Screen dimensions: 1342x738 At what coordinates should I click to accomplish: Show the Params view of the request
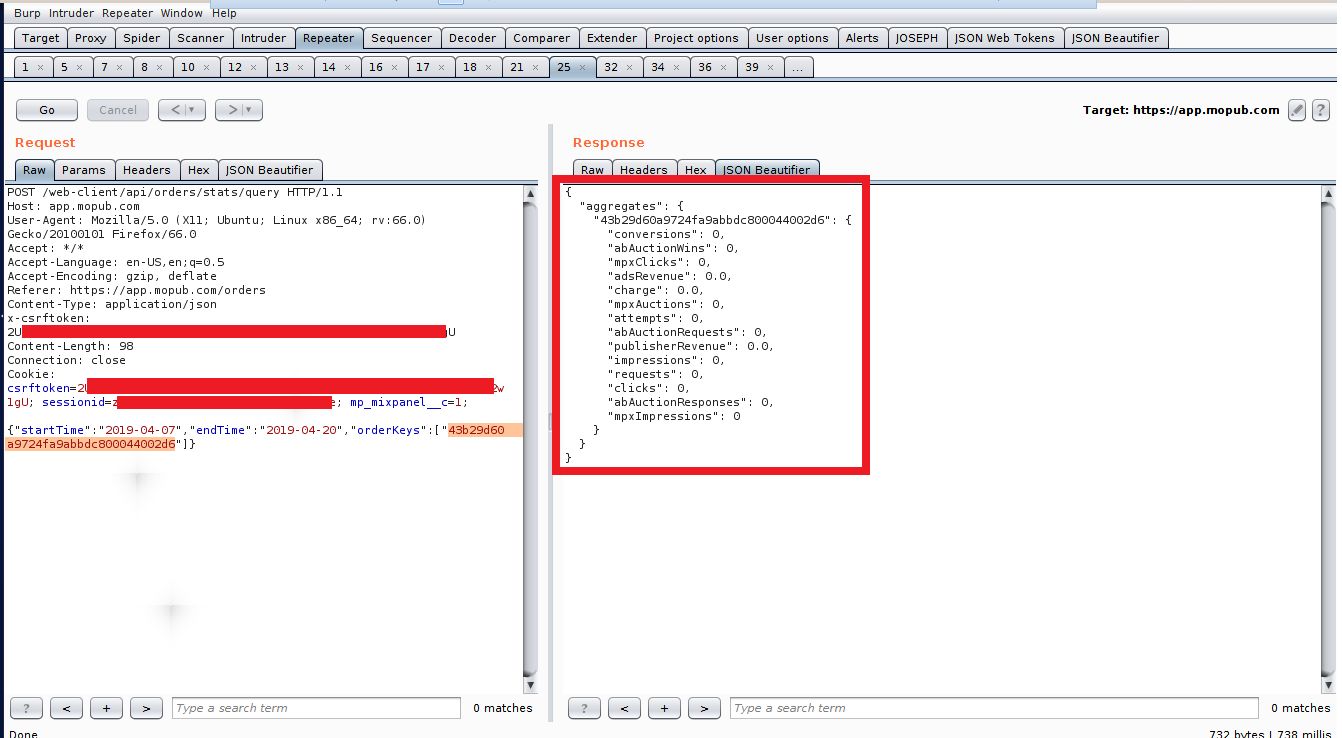(84, 170)
